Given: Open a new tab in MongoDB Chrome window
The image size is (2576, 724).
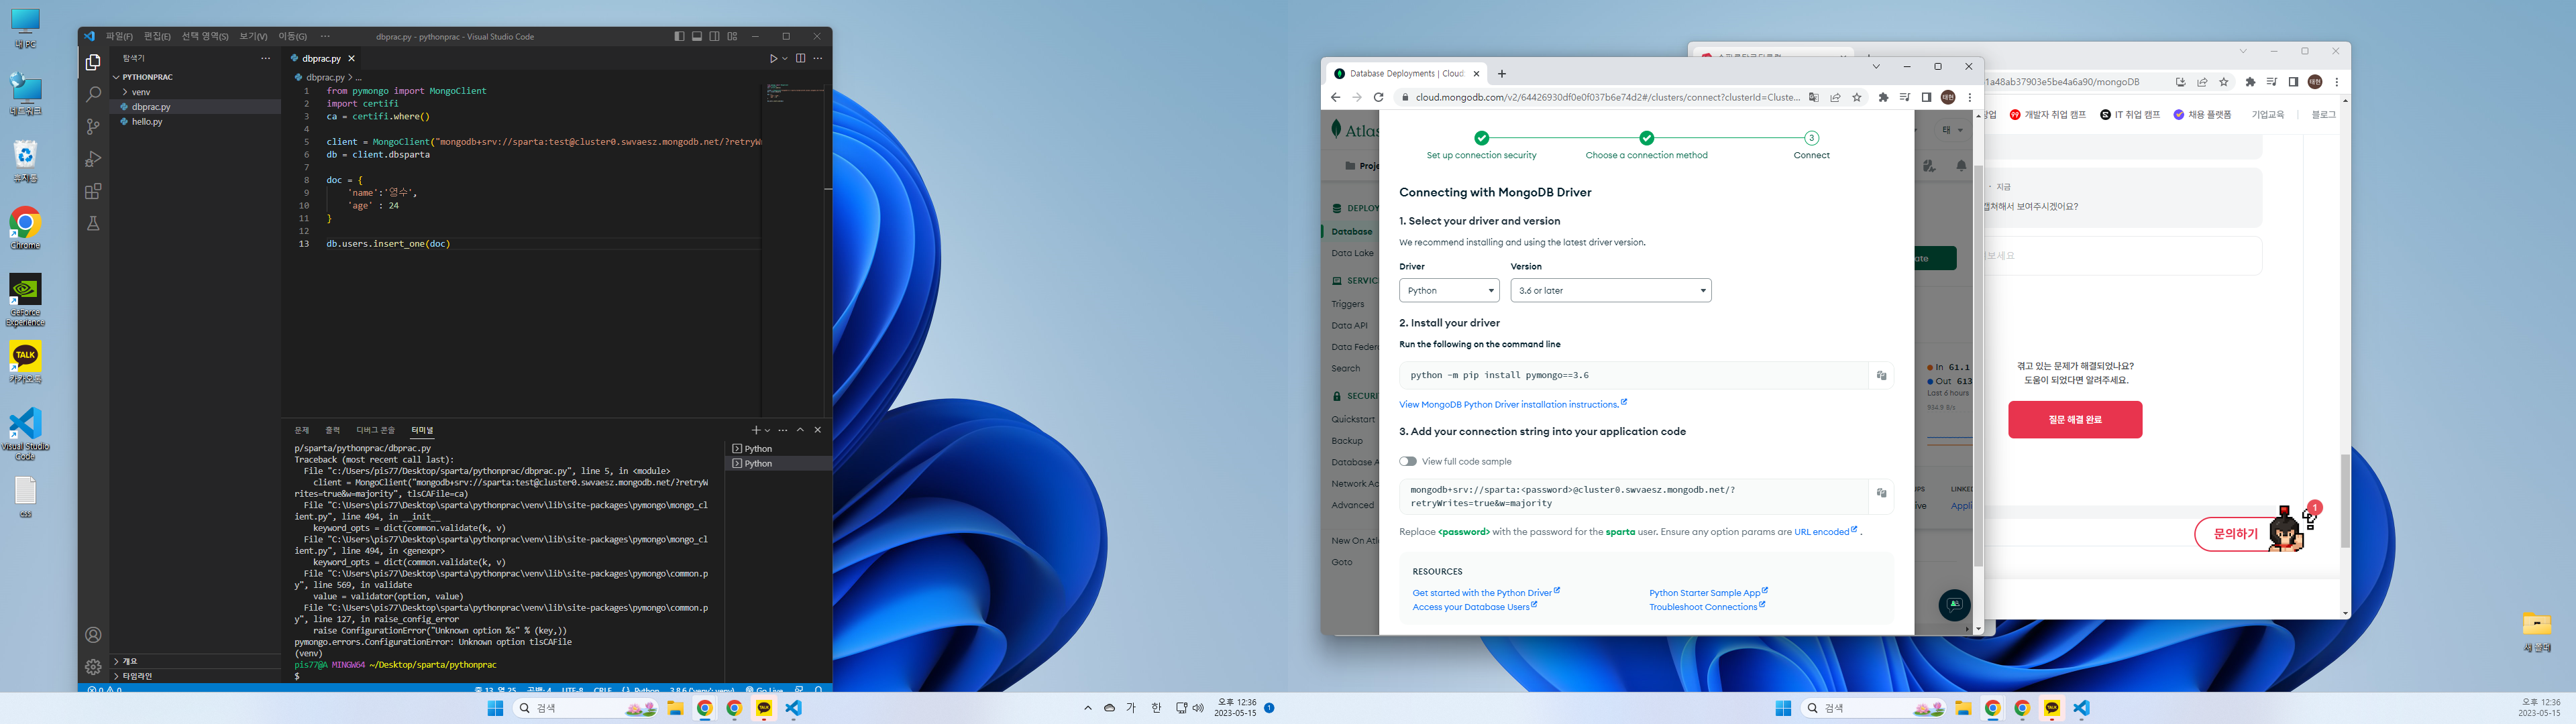Looking at the screenshot, I should (x=1502, y=73).
